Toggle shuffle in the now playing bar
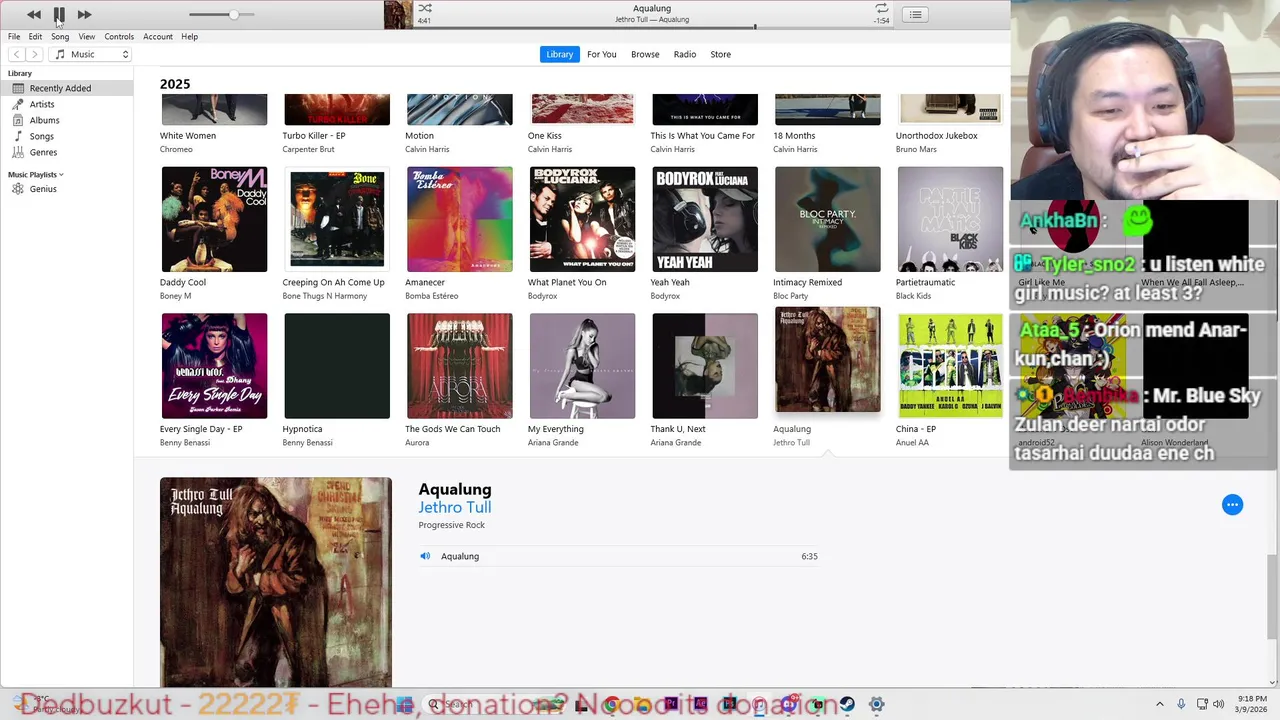 pos(425,8)
